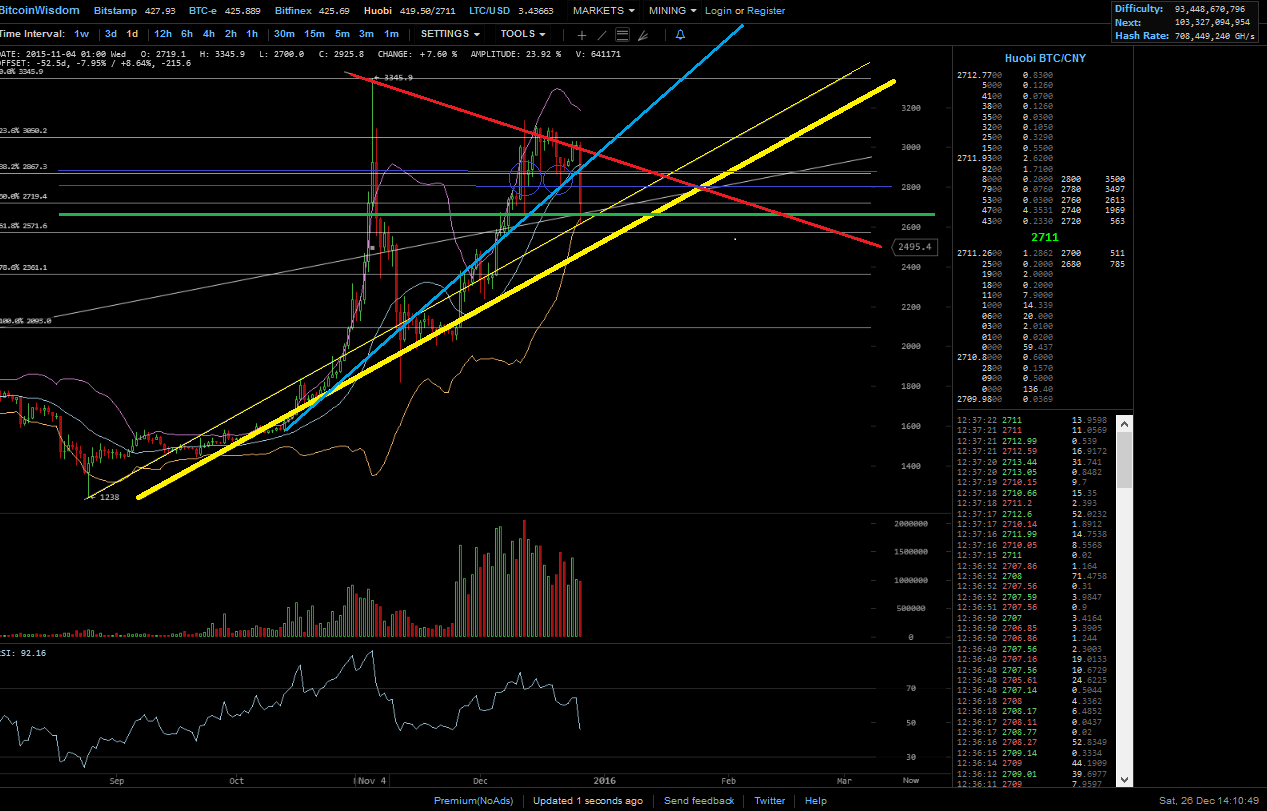Set time interval to 5m

coord(342,34)
